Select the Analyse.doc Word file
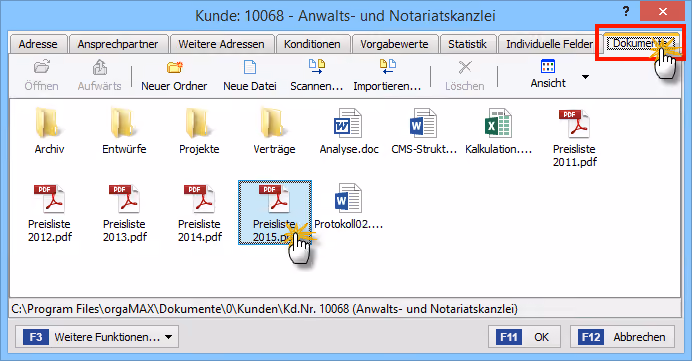Image resolution: width=692 pixels, height=361 pixels. point(349,131)
